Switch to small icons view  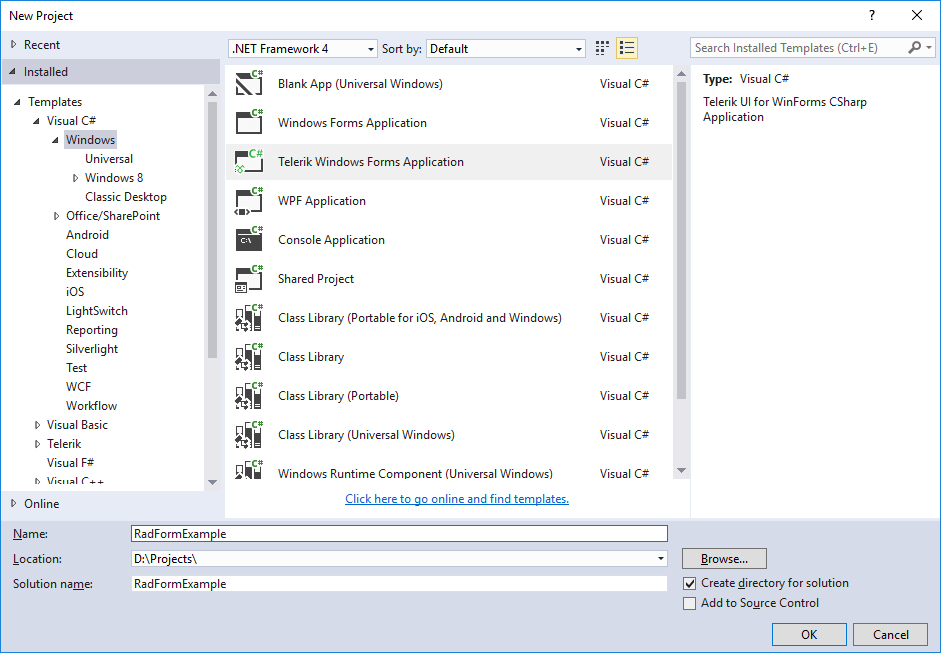601,47
